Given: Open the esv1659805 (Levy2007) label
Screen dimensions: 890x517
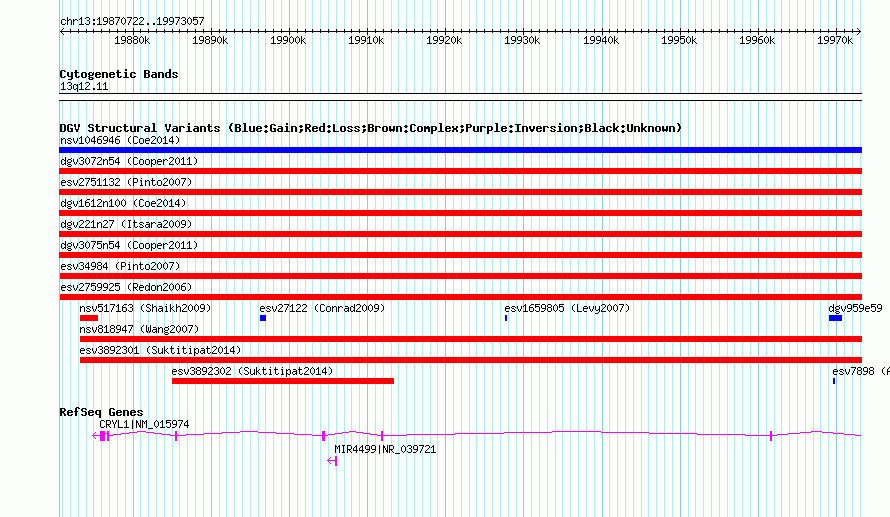Looking at the screenshot, I should coord(567,308).
